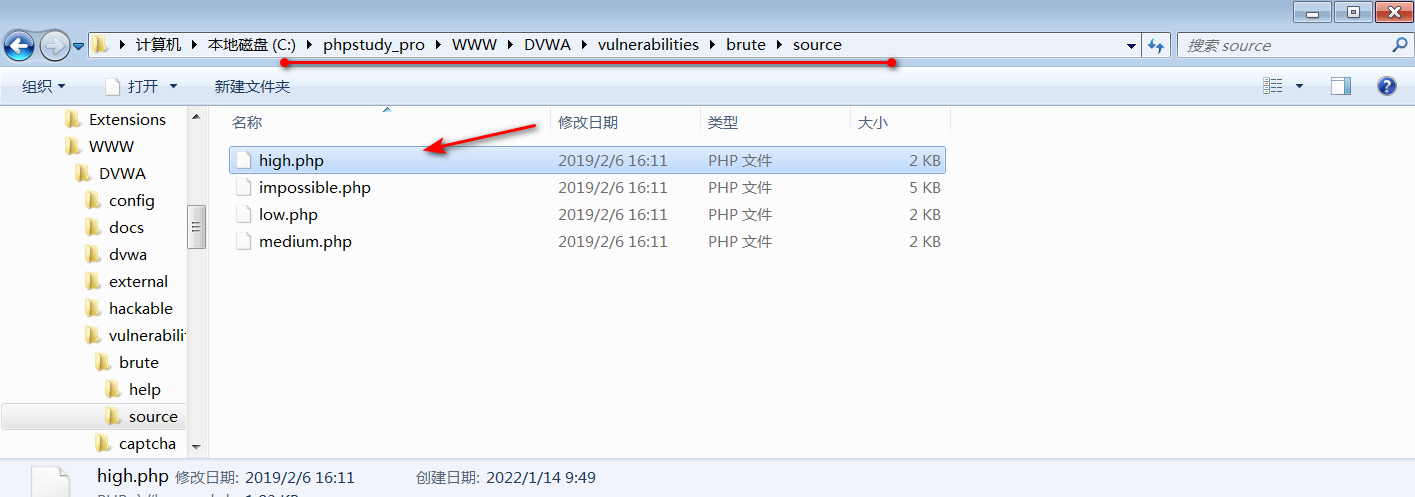Select the captcha folder in tree
Image resolution: width=1415 pixels, height=497 pixels.
point(147,444)
